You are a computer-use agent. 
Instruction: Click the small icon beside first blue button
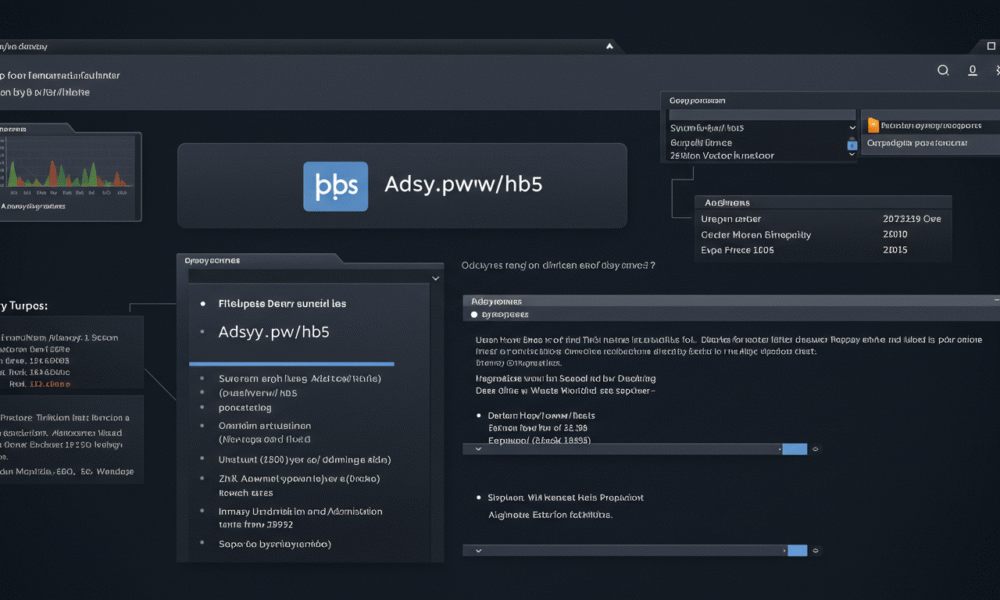pyautogui.click(x=816, y=450)
